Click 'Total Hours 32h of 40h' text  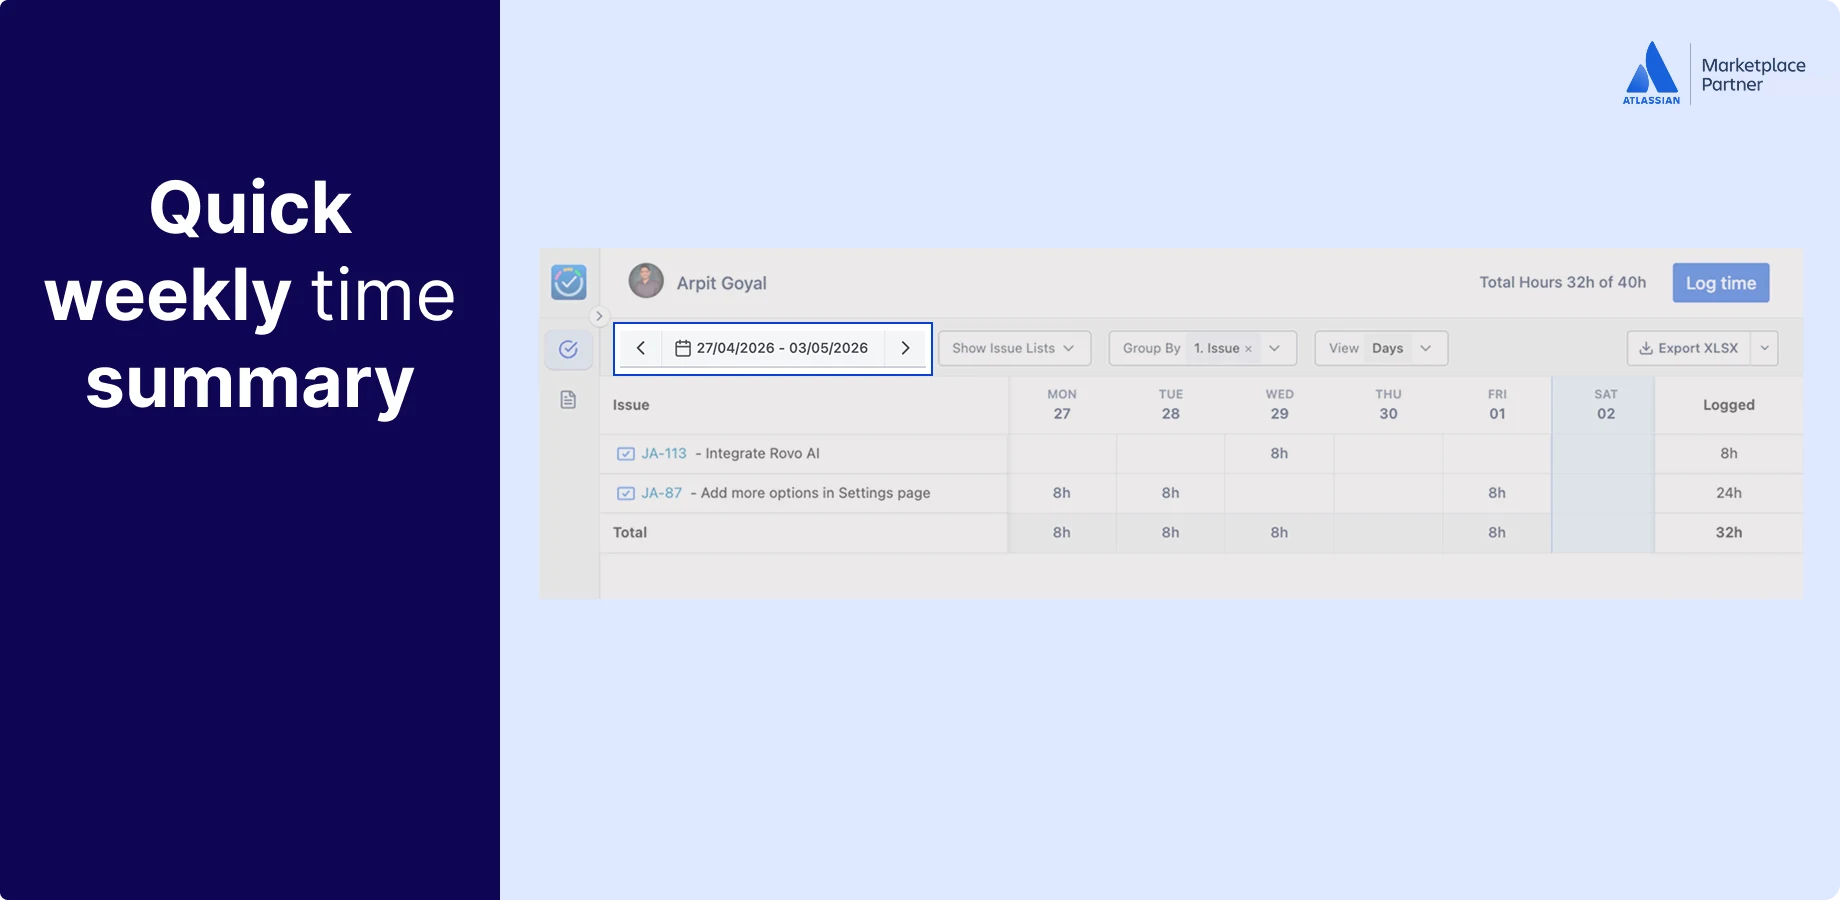click(x=1563, y=282)
